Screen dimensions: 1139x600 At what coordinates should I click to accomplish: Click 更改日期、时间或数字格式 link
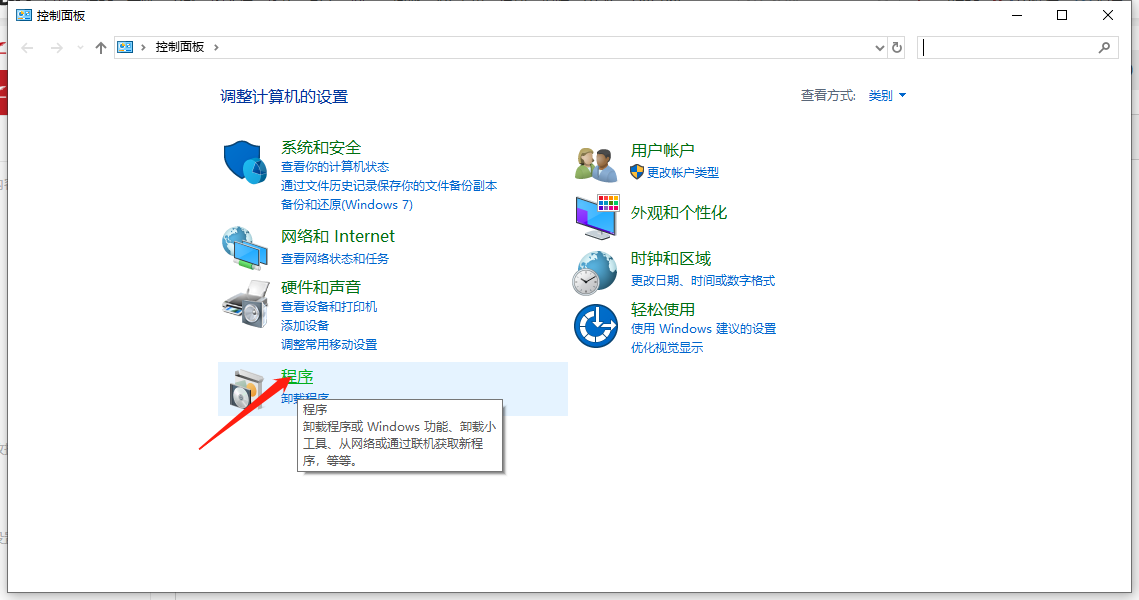click(x=702, y=280)
